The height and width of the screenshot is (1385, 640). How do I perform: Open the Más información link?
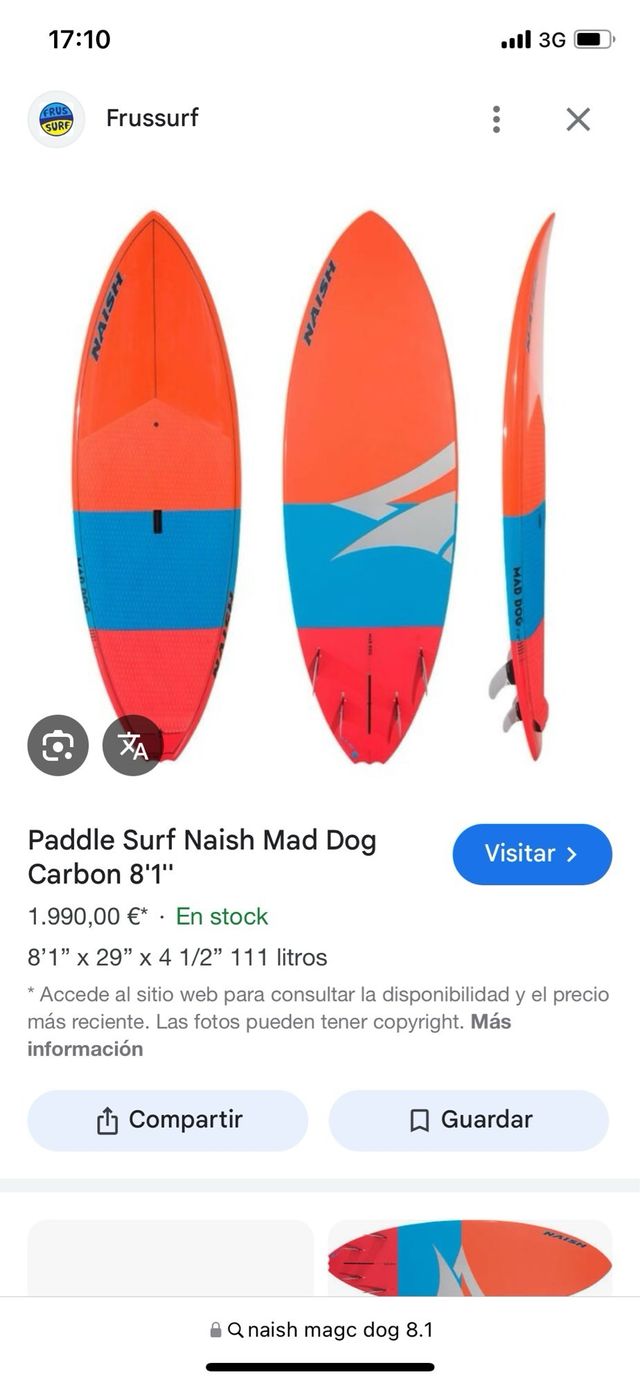tap(269, 1035)
